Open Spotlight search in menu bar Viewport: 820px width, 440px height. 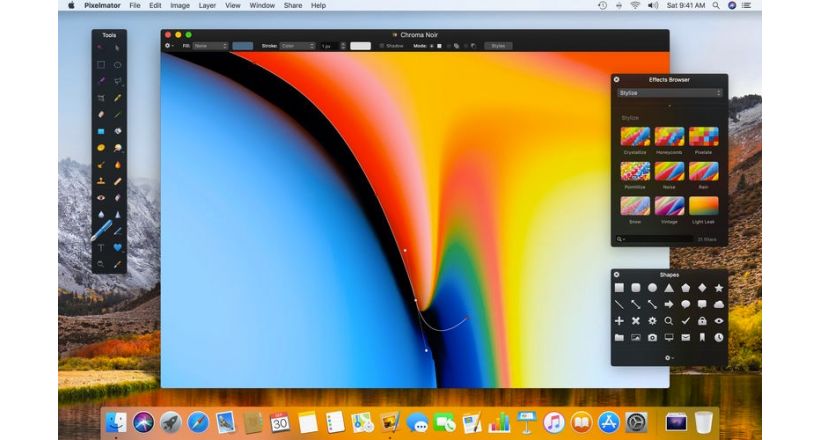[716, 5]
